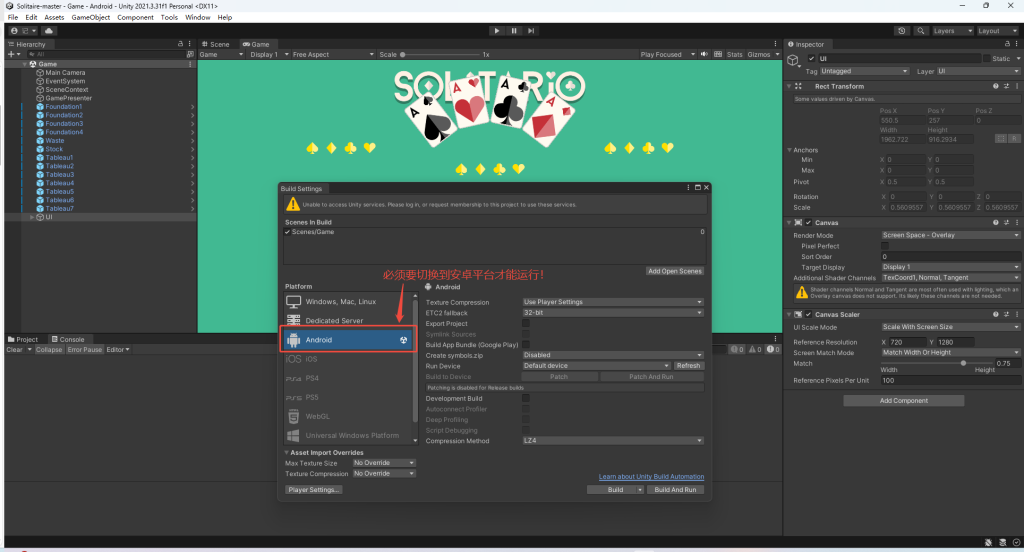
Task: Click the Player Settings button
Action: tap(314, 490)
